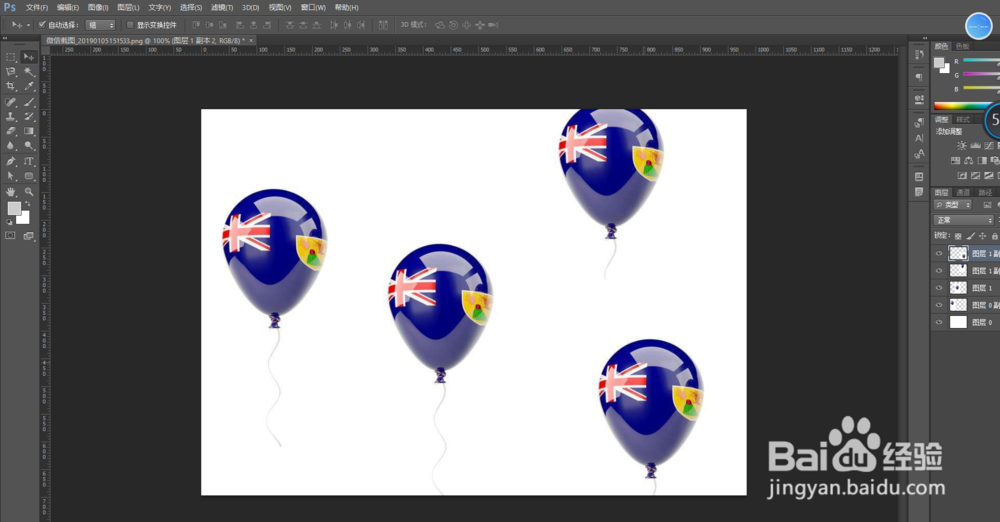Screen dimensions: 1000x522
Task: Add a color balance adjustment
Action: (x=968, y=161)
